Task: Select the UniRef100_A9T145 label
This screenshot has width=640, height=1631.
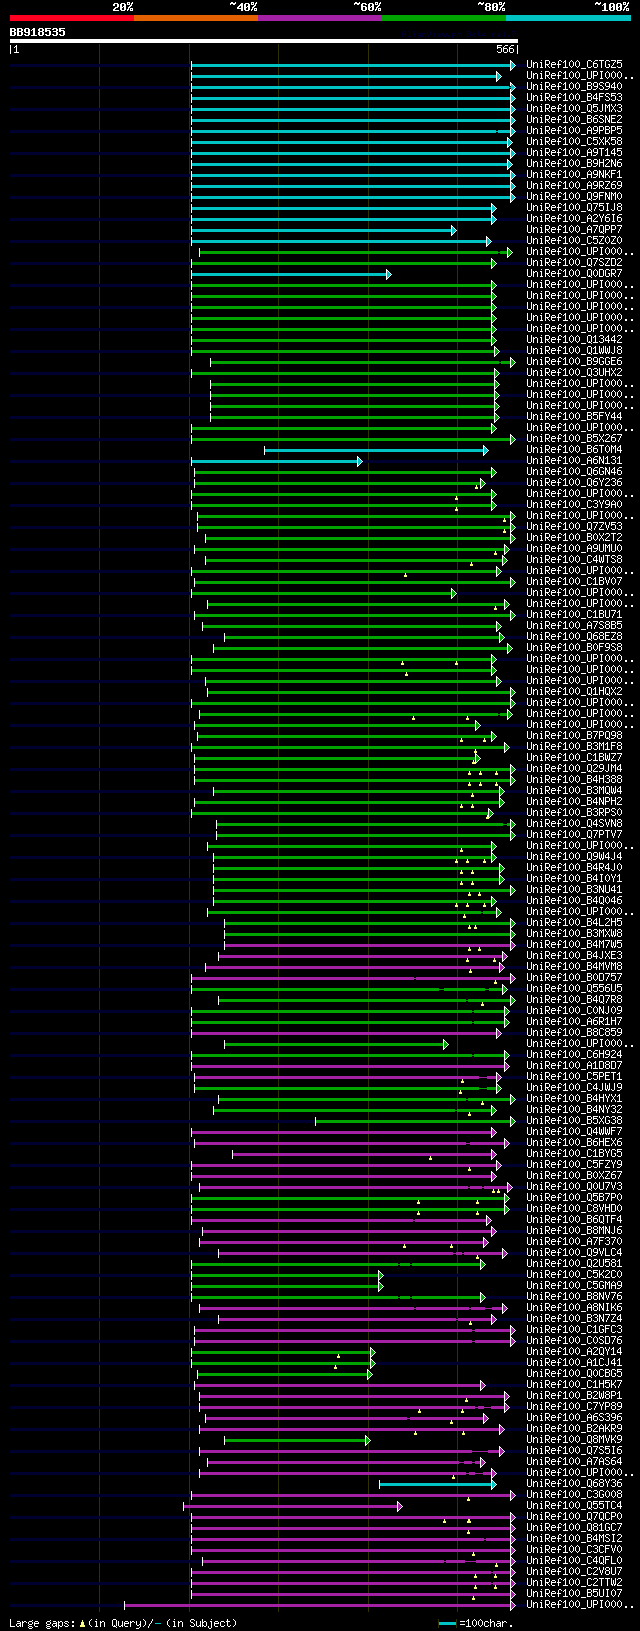Action: (x=574, y=152)
